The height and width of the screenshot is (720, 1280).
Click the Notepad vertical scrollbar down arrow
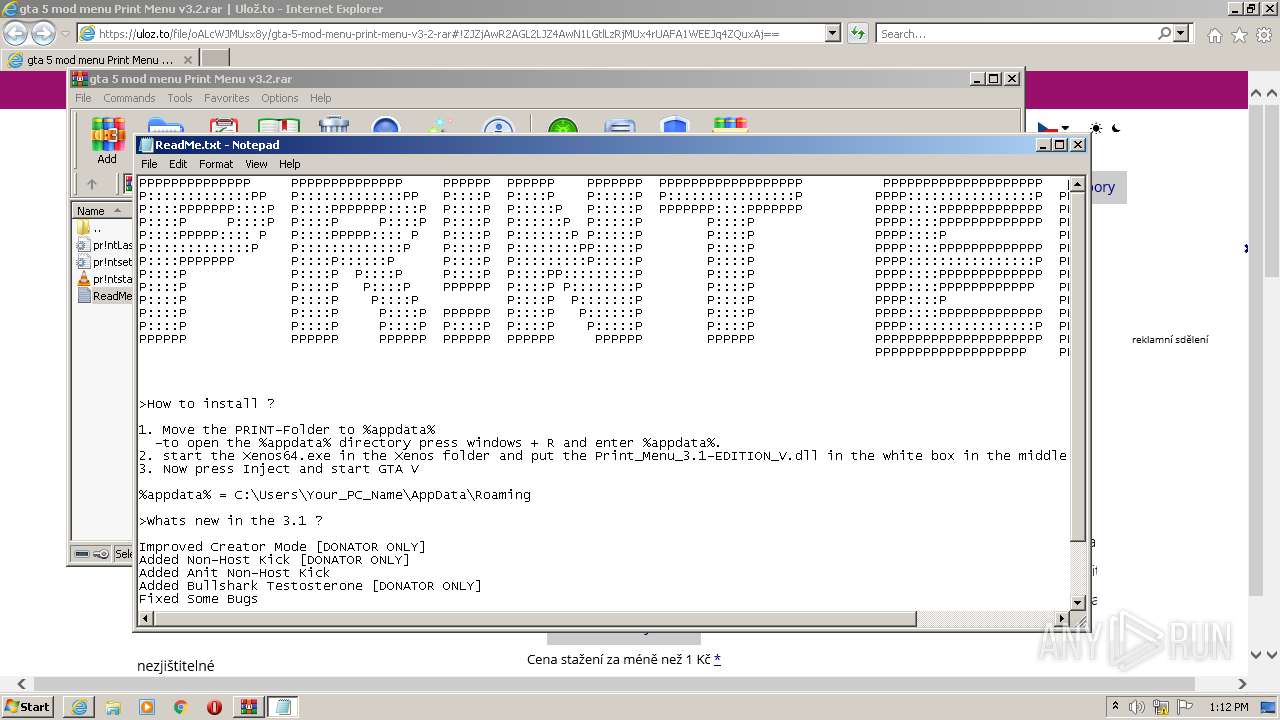[1078, 602]
